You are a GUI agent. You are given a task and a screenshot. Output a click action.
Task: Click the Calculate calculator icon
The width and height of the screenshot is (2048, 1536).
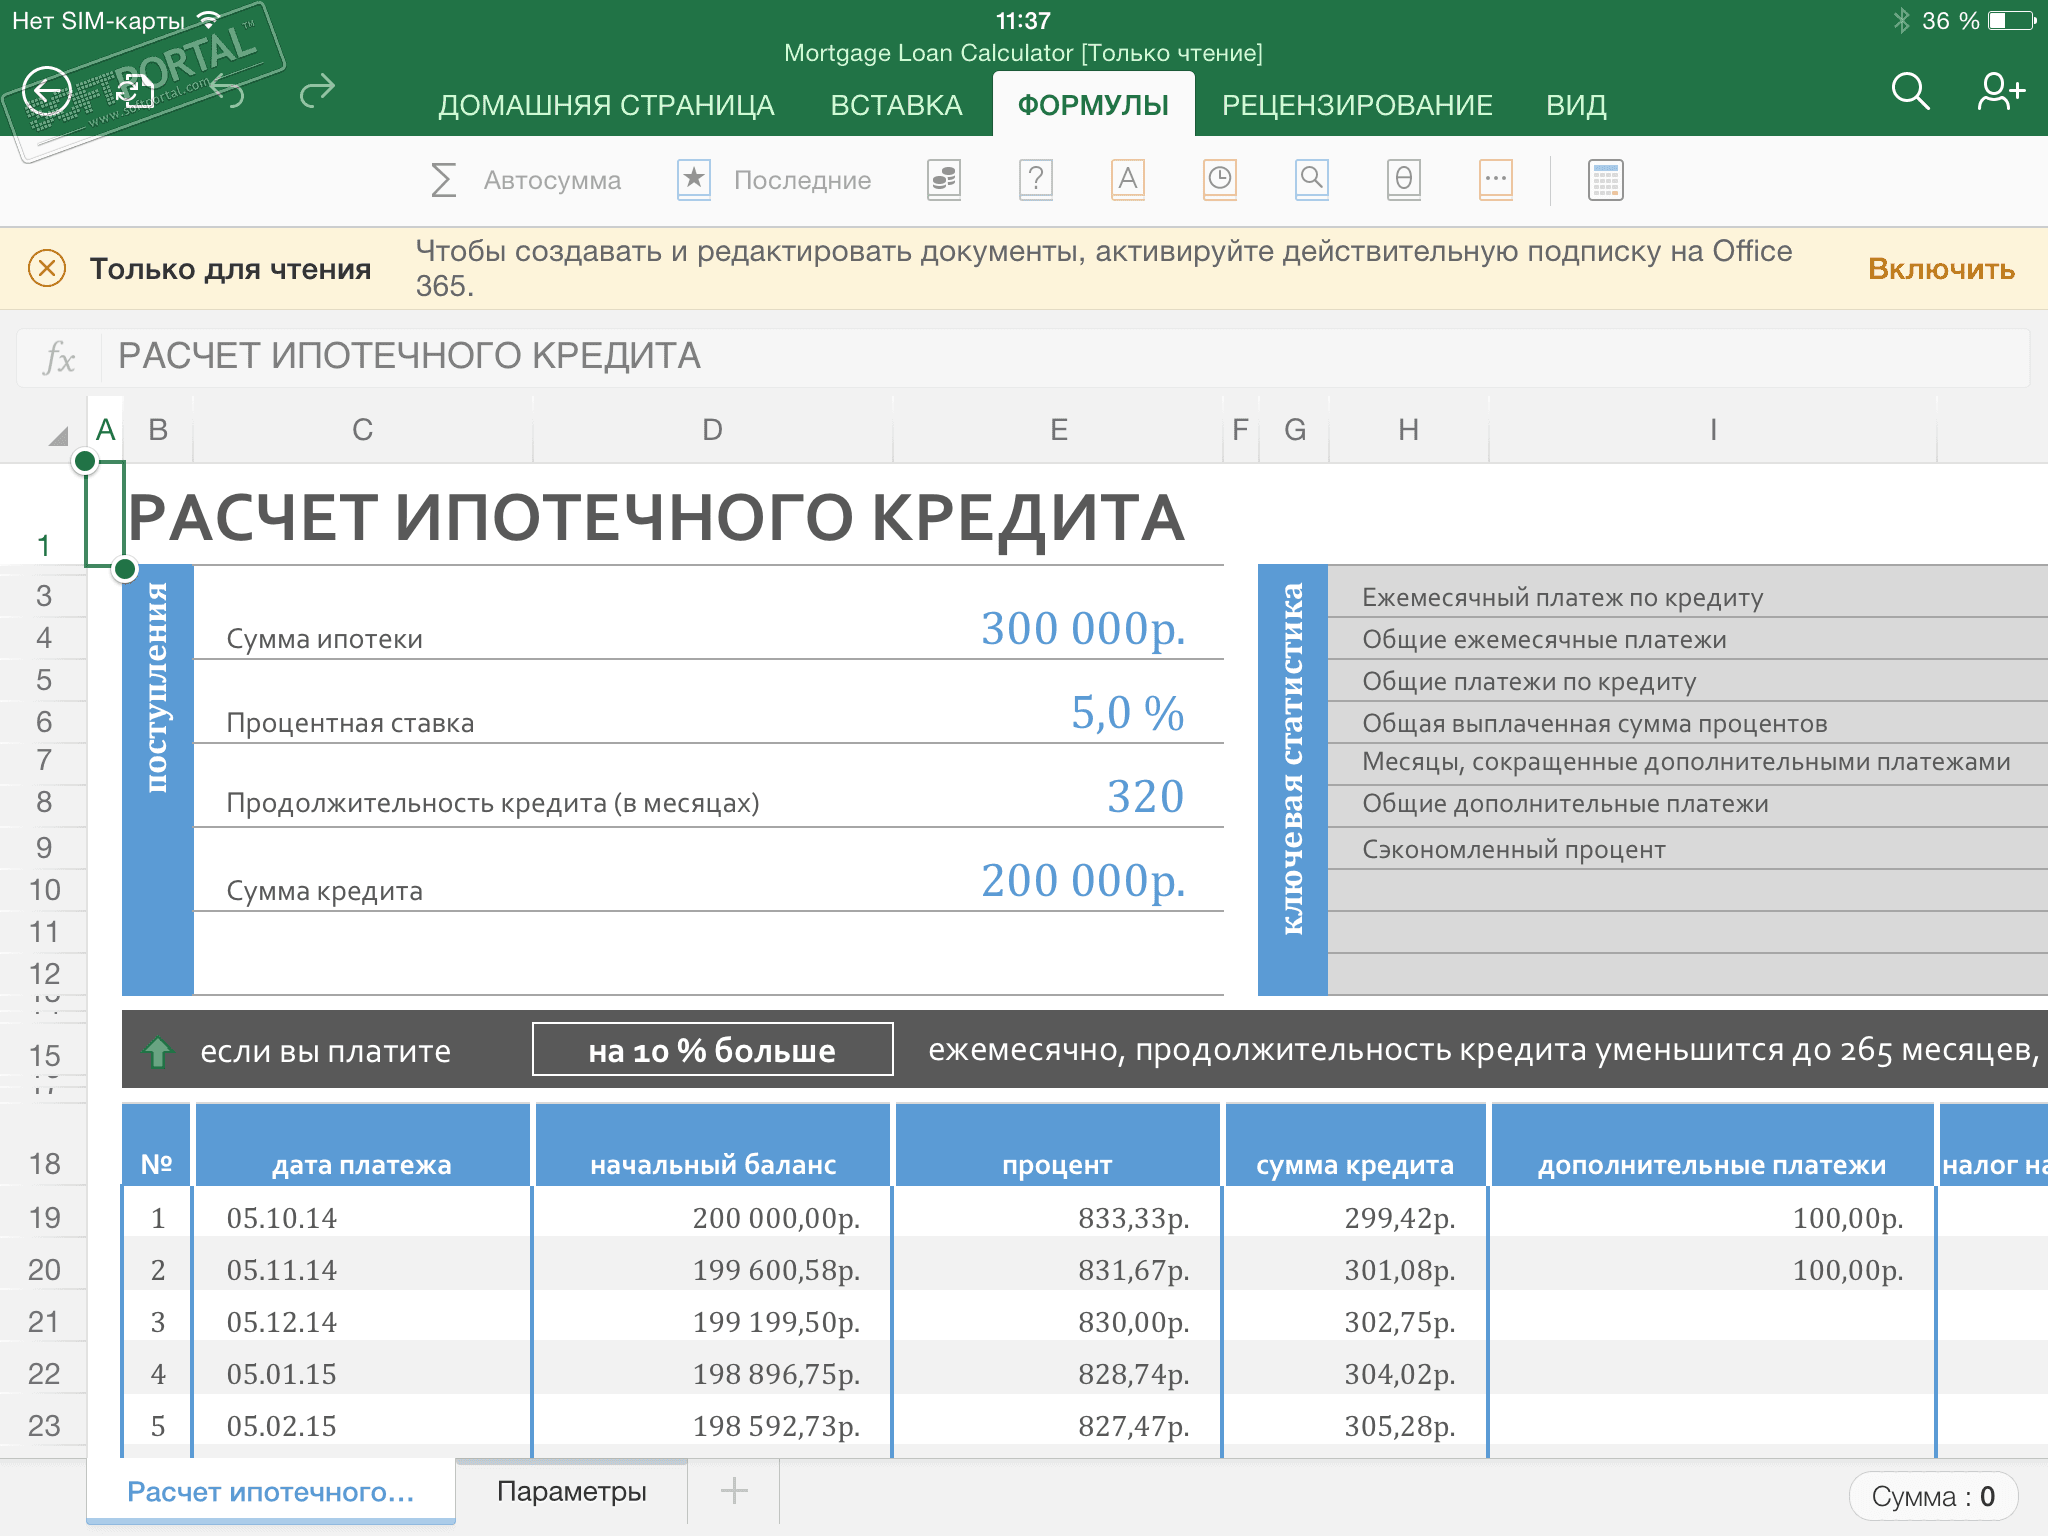[1605, 180]
